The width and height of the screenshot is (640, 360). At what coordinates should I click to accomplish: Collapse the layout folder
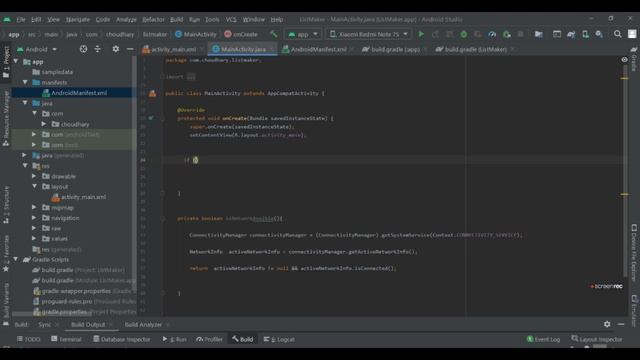[35, 187]
